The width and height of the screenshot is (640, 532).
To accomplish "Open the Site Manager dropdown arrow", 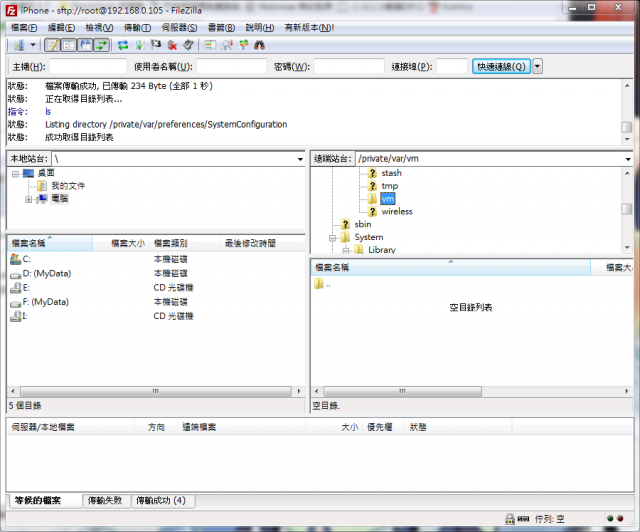I will coord(33,45).
